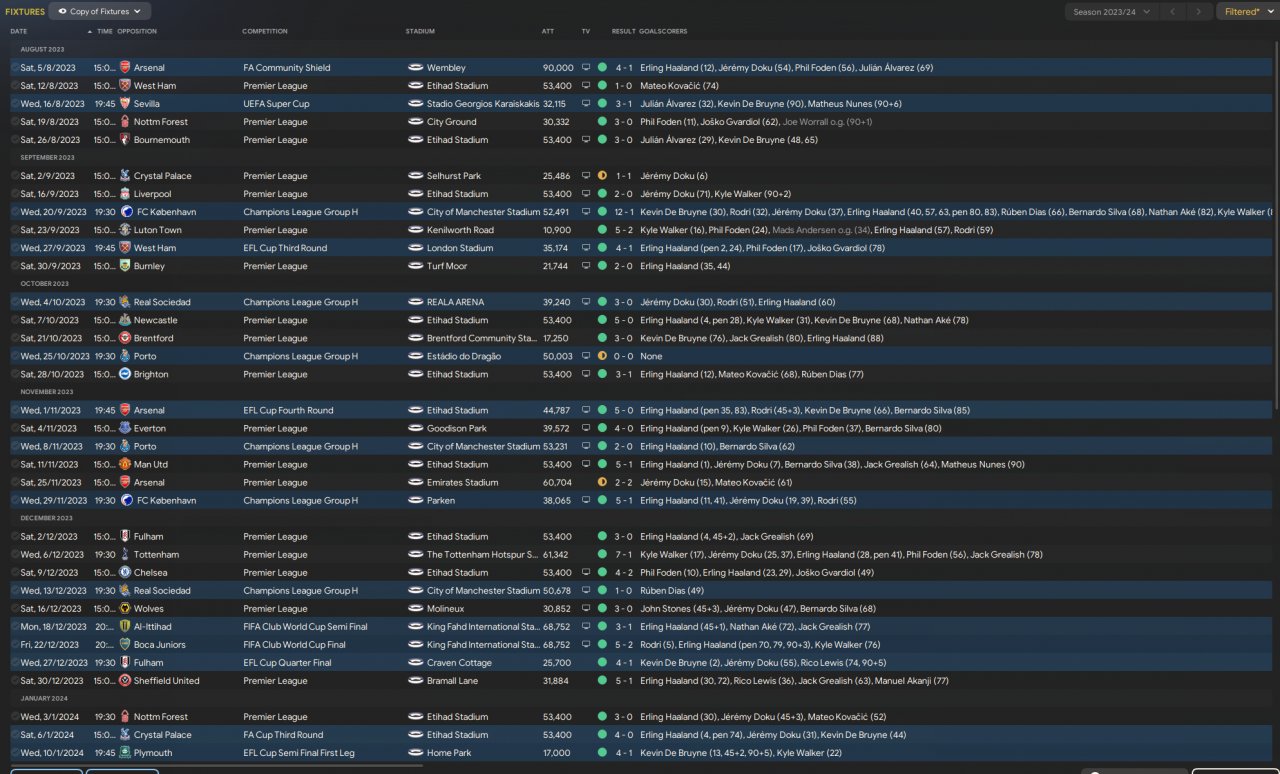
Task: Click the stadium icon beside Selhurst Park
Action: pos(416,176)
